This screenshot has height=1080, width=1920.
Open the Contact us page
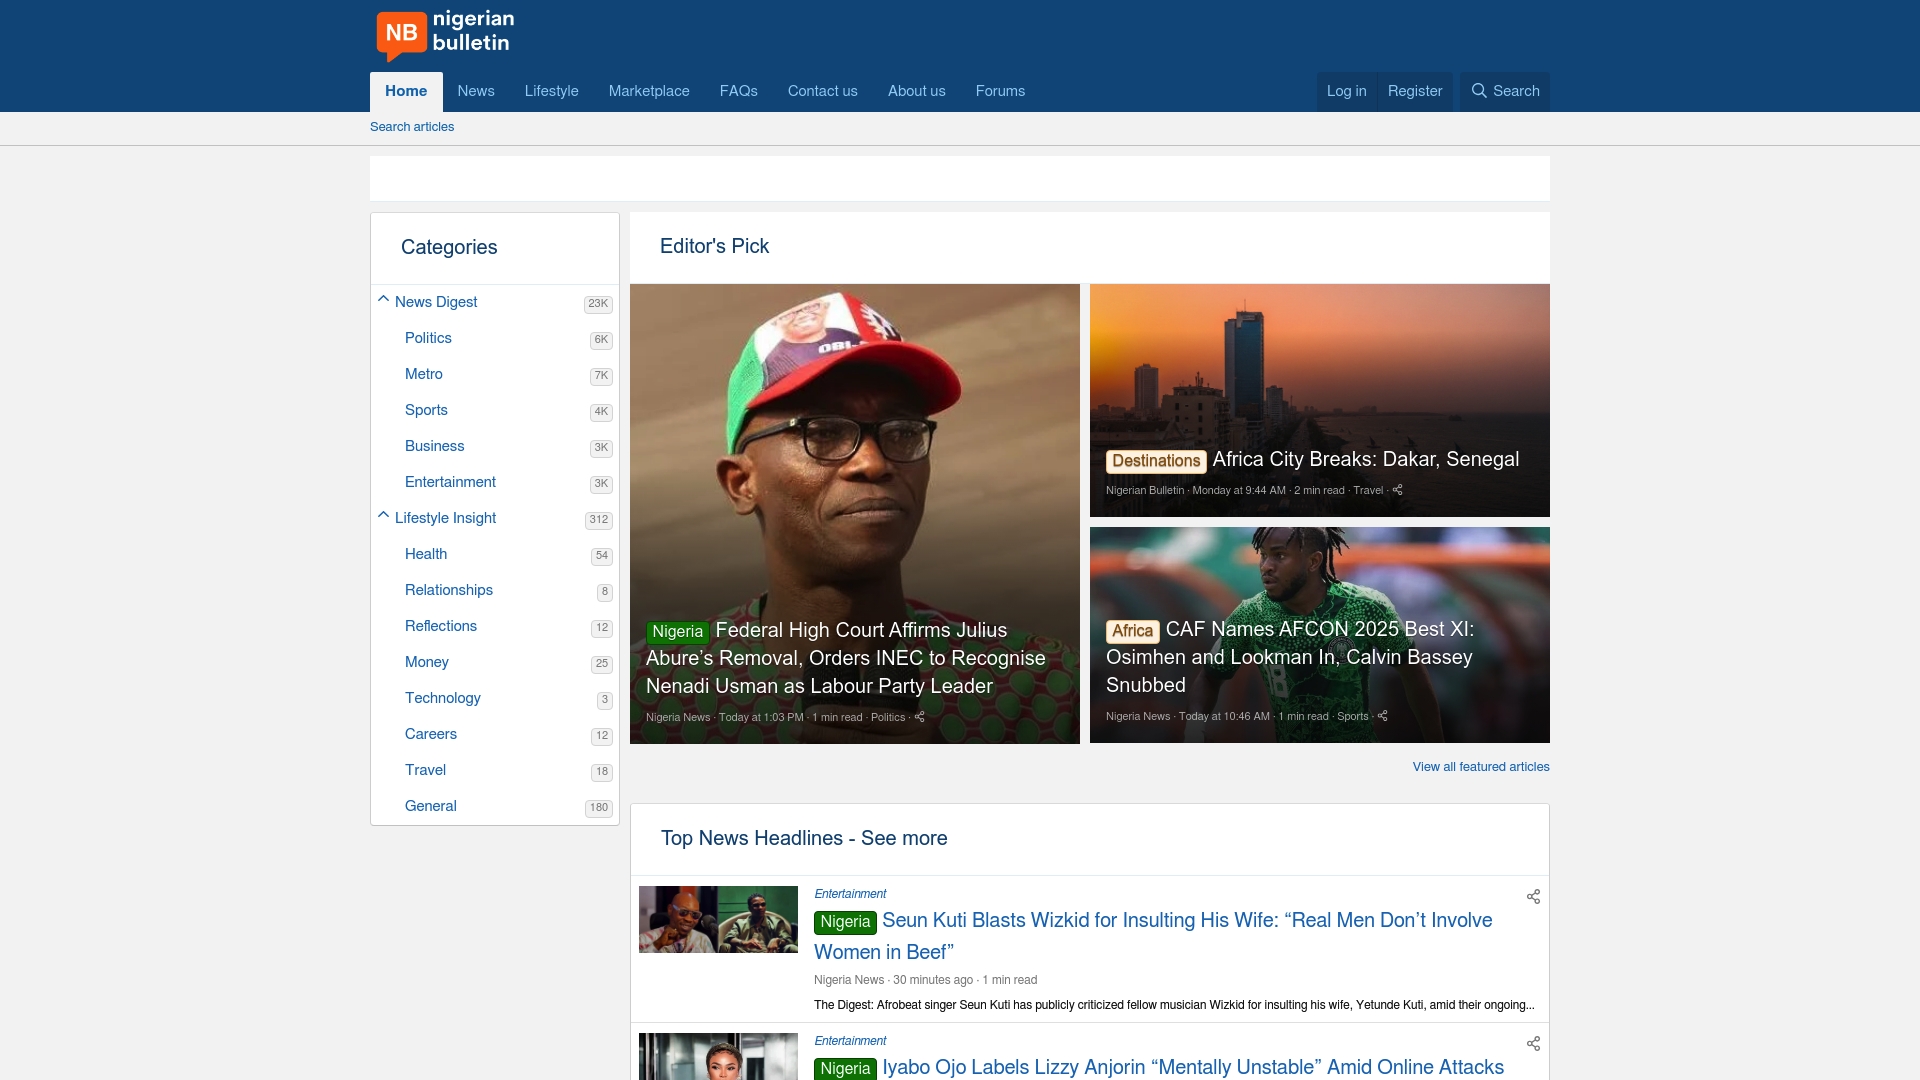click(822, 91)
